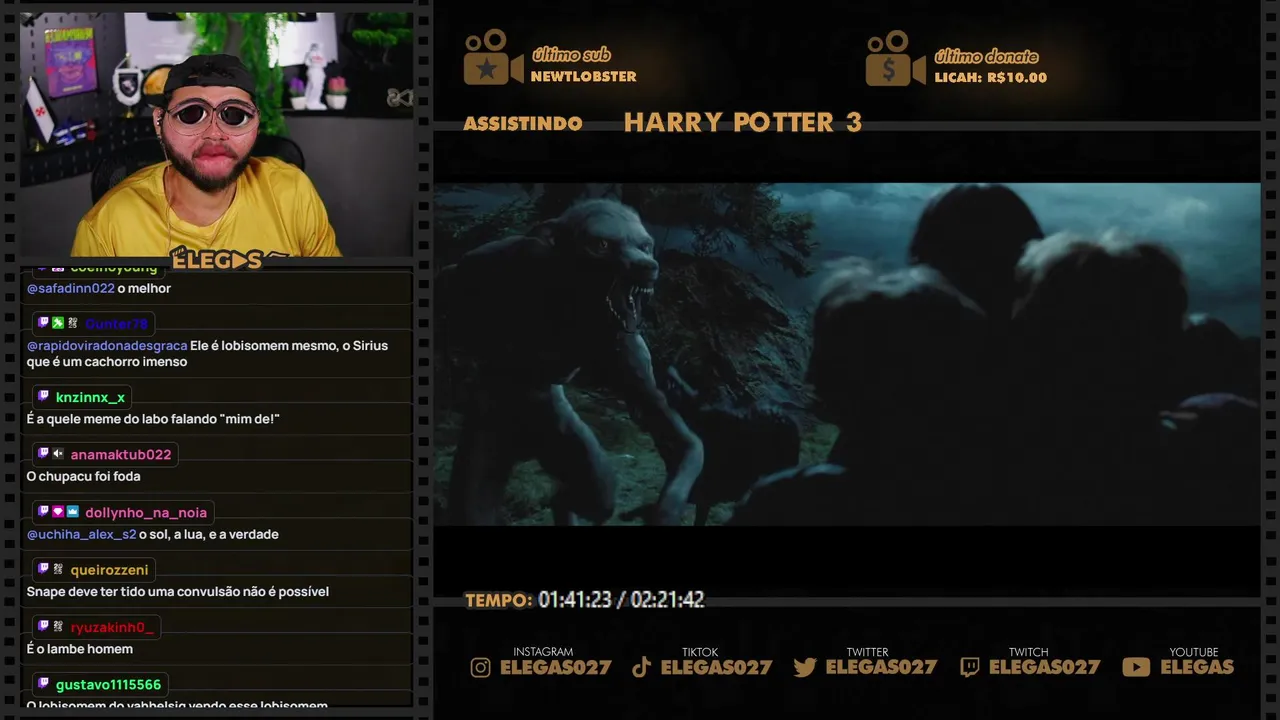
Task: Click the green badge beside Gunter78
Action: click(x=58, y=323)
